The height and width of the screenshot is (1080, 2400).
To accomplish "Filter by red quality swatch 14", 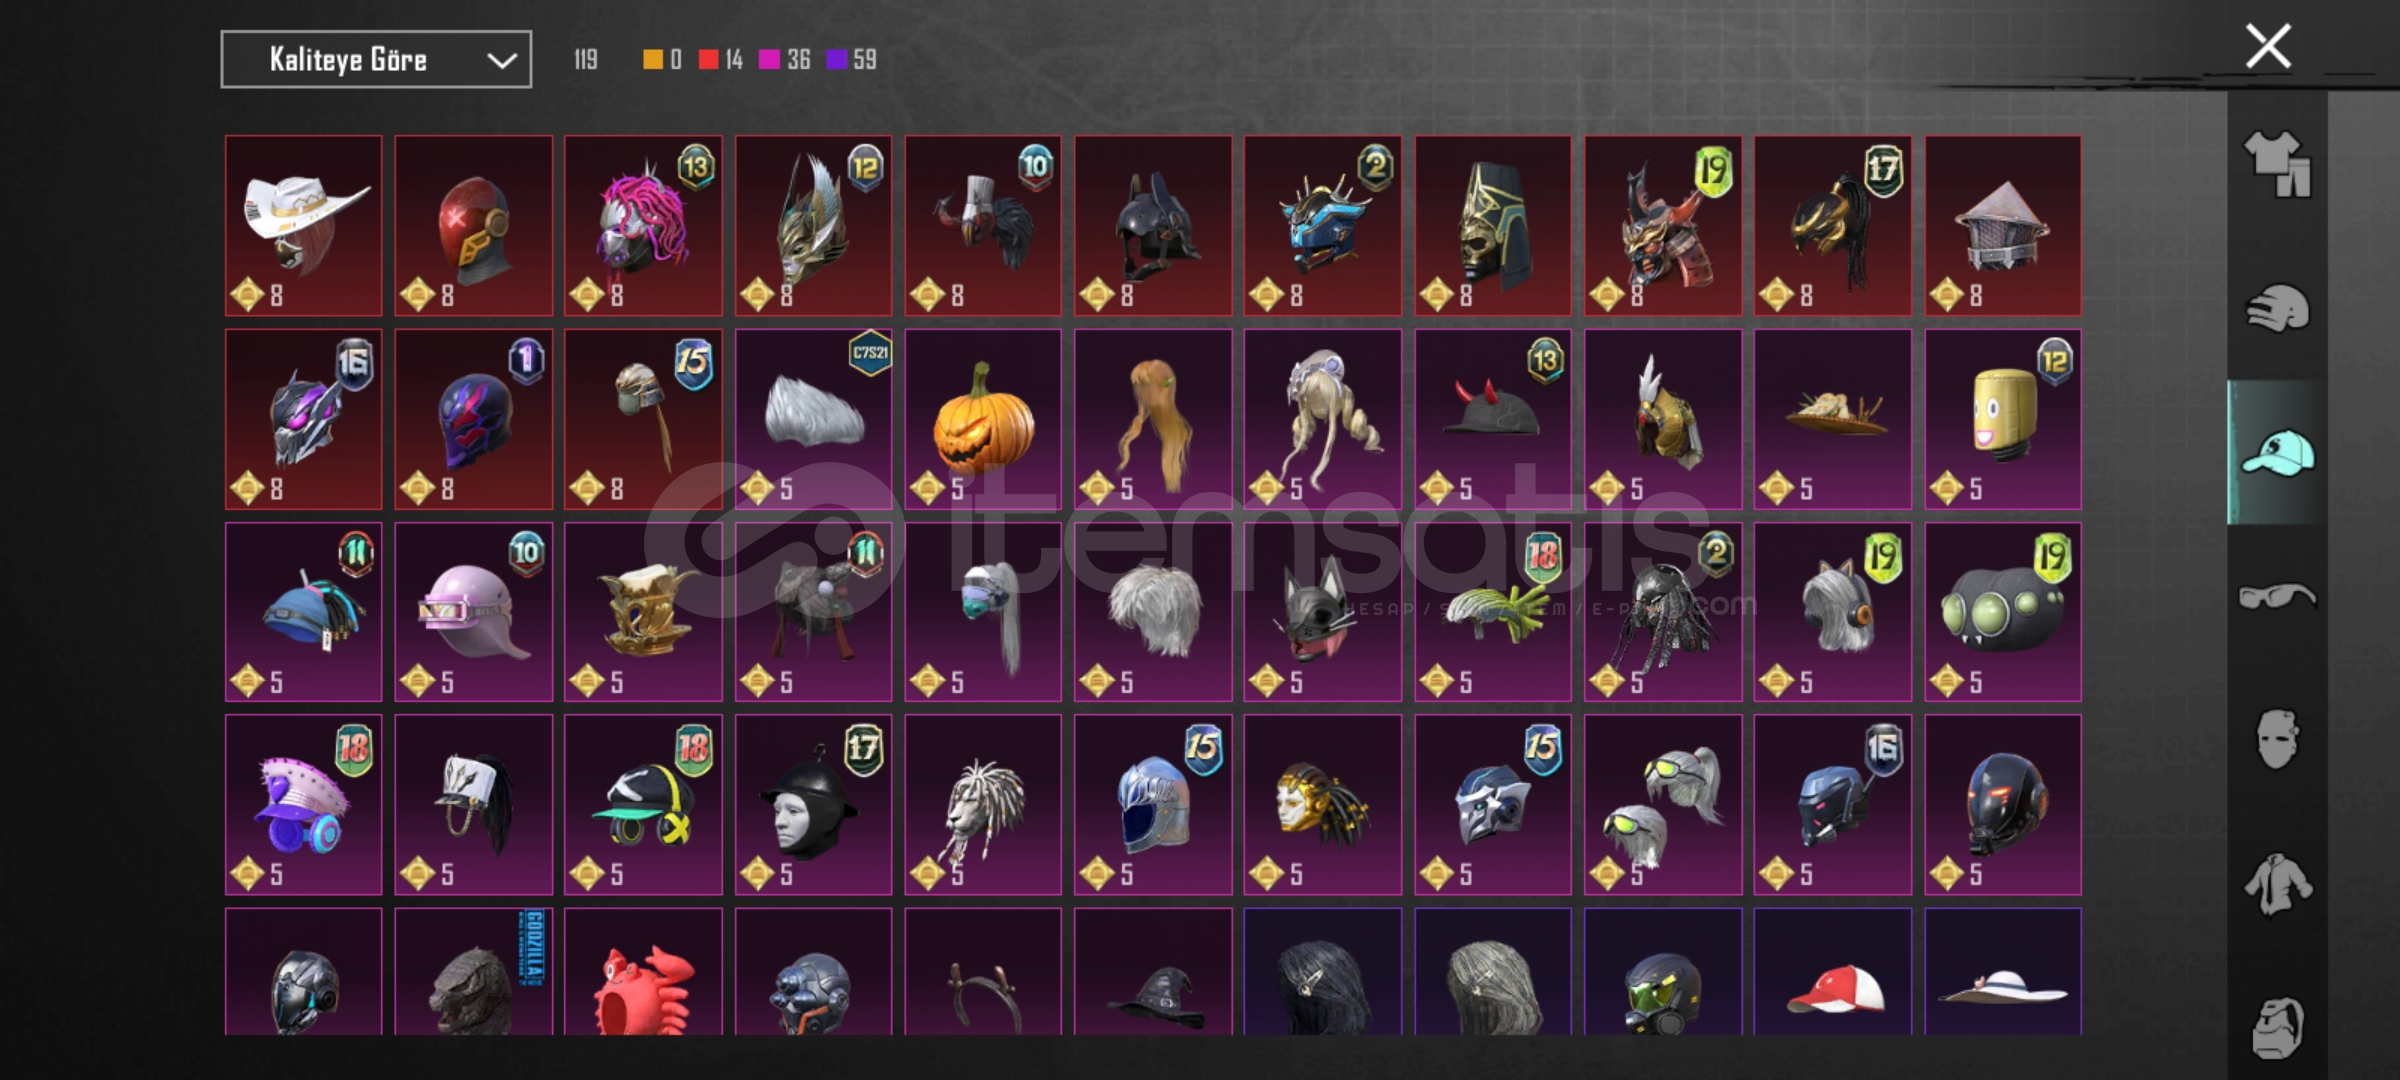I will (x=721, y=60).
